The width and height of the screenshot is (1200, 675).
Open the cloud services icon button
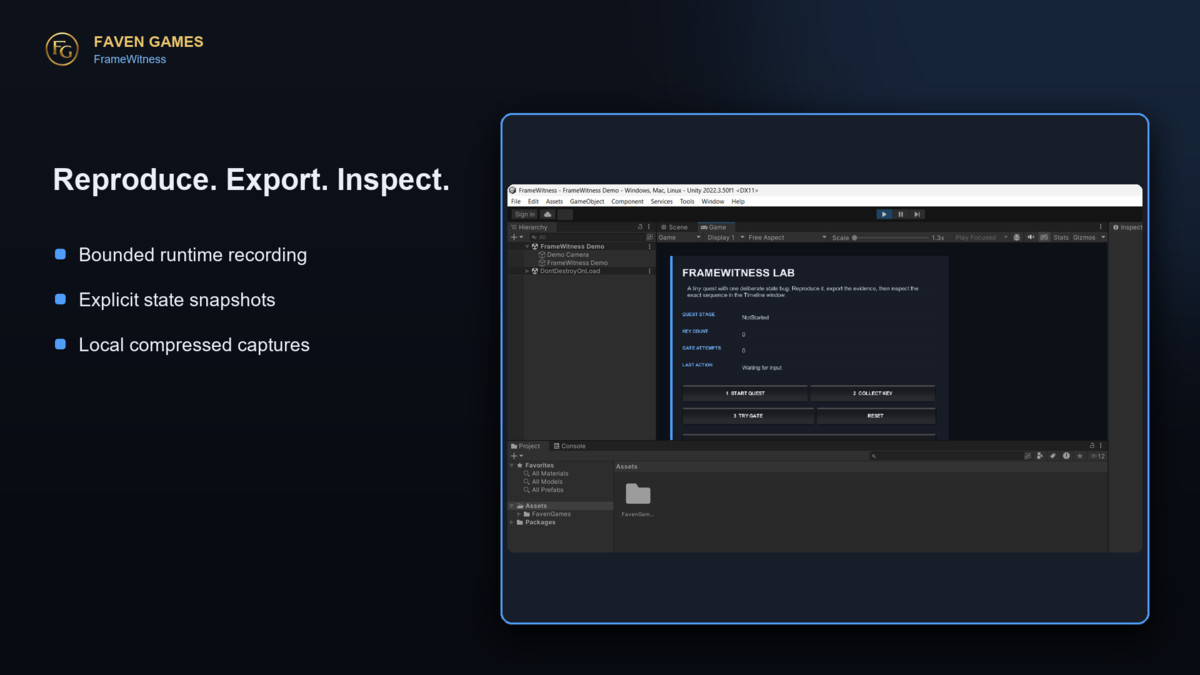coord(548,214)
